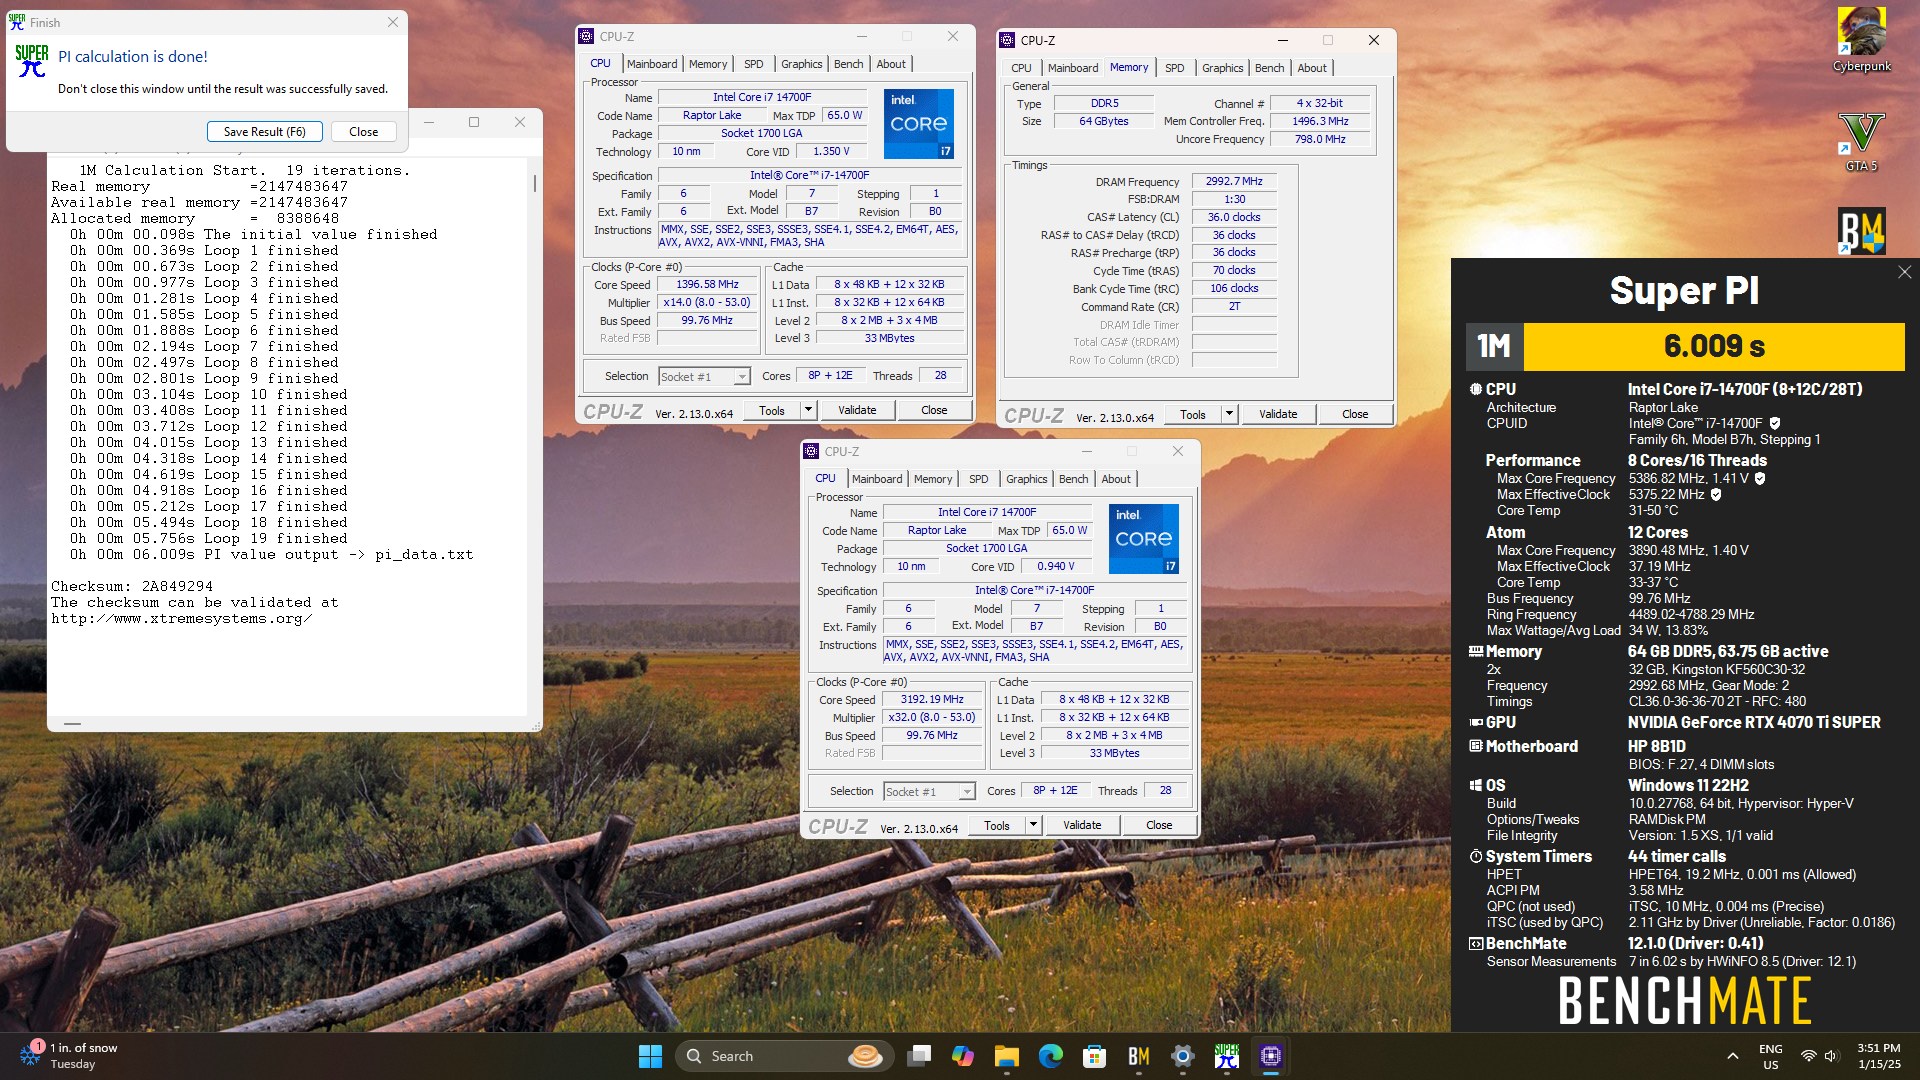The width and height of the screenshot is (1920, 1080).
Task: Open Microsoft Edge from the taskbar
Action: click(1050, 1056)
